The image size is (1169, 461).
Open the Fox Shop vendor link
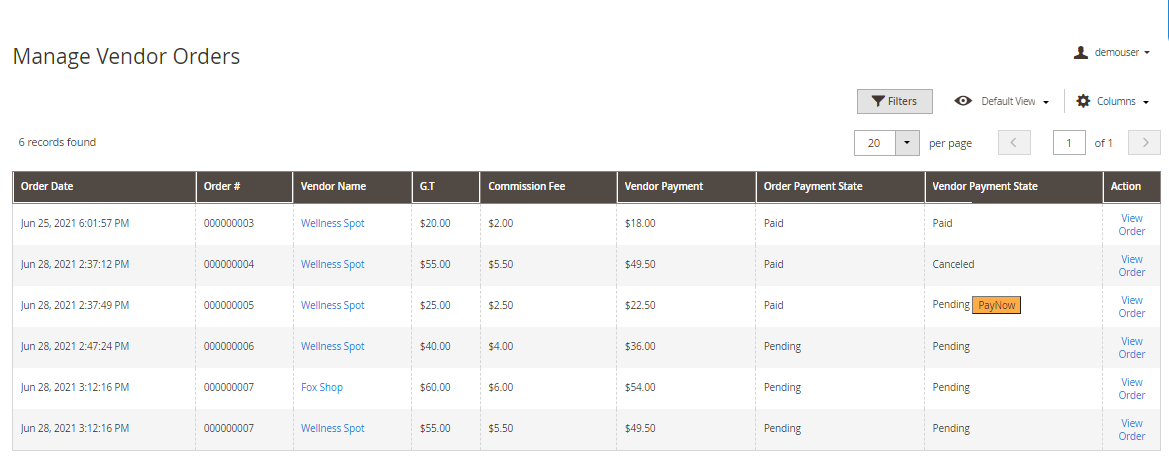click(x=321, y=387)
